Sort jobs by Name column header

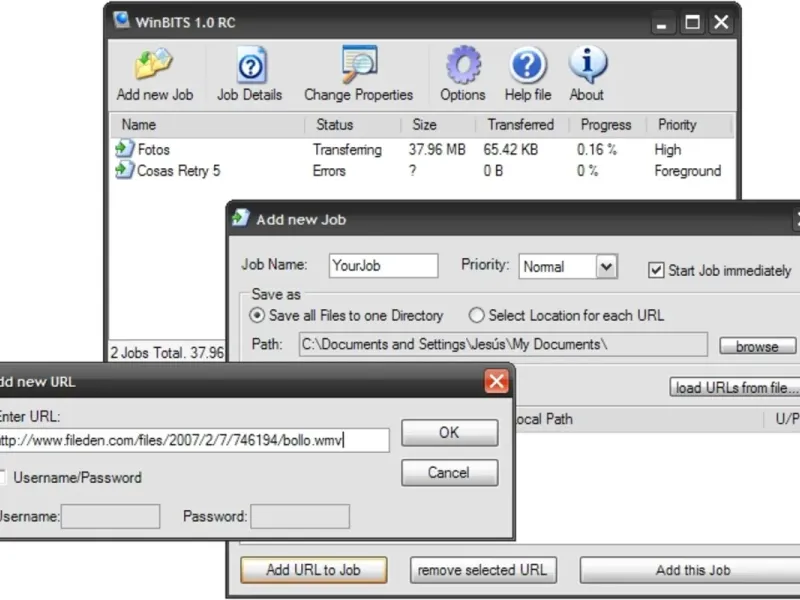click(x=207, y=125)
